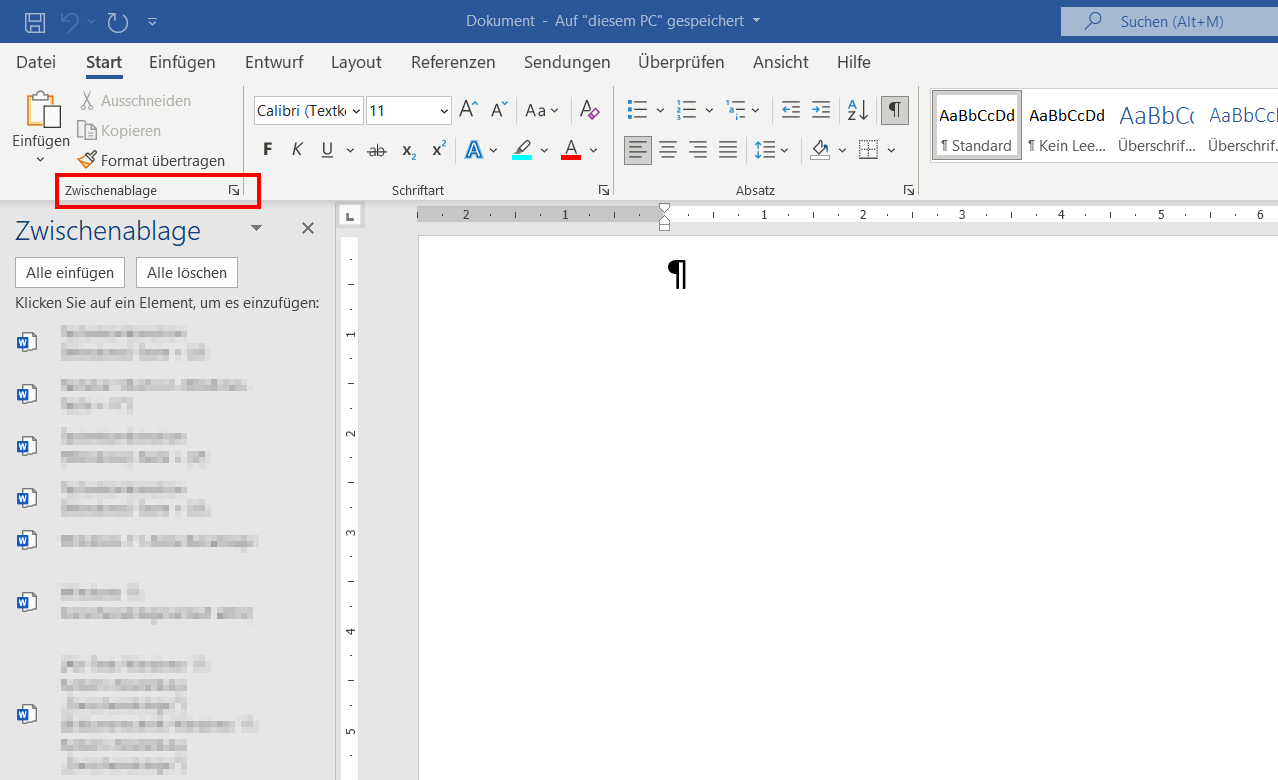Click Ausschneiden scissors command
Screen dimensions: 1278x780
(x=135, y=100)
